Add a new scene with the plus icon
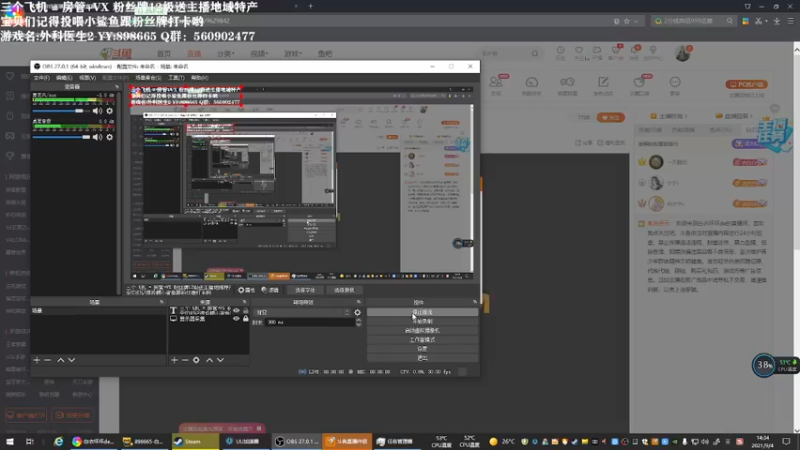 (x=37, y=360)
